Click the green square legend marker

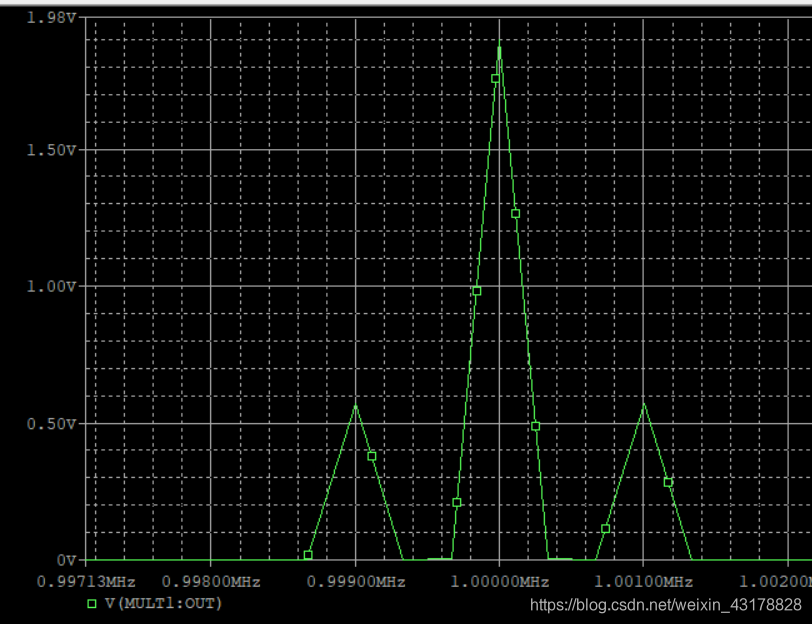point(92,603)
